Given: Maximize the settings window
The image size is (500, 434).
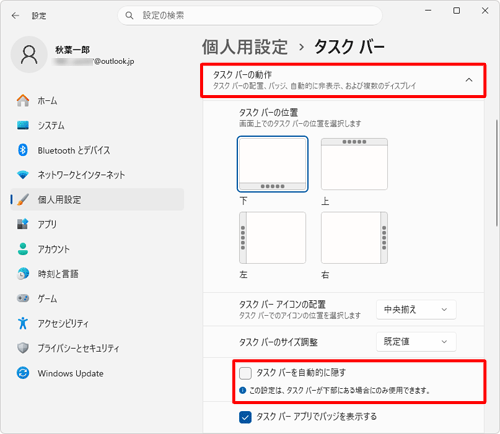Looking at the screenshot, I should click(456, 11).
